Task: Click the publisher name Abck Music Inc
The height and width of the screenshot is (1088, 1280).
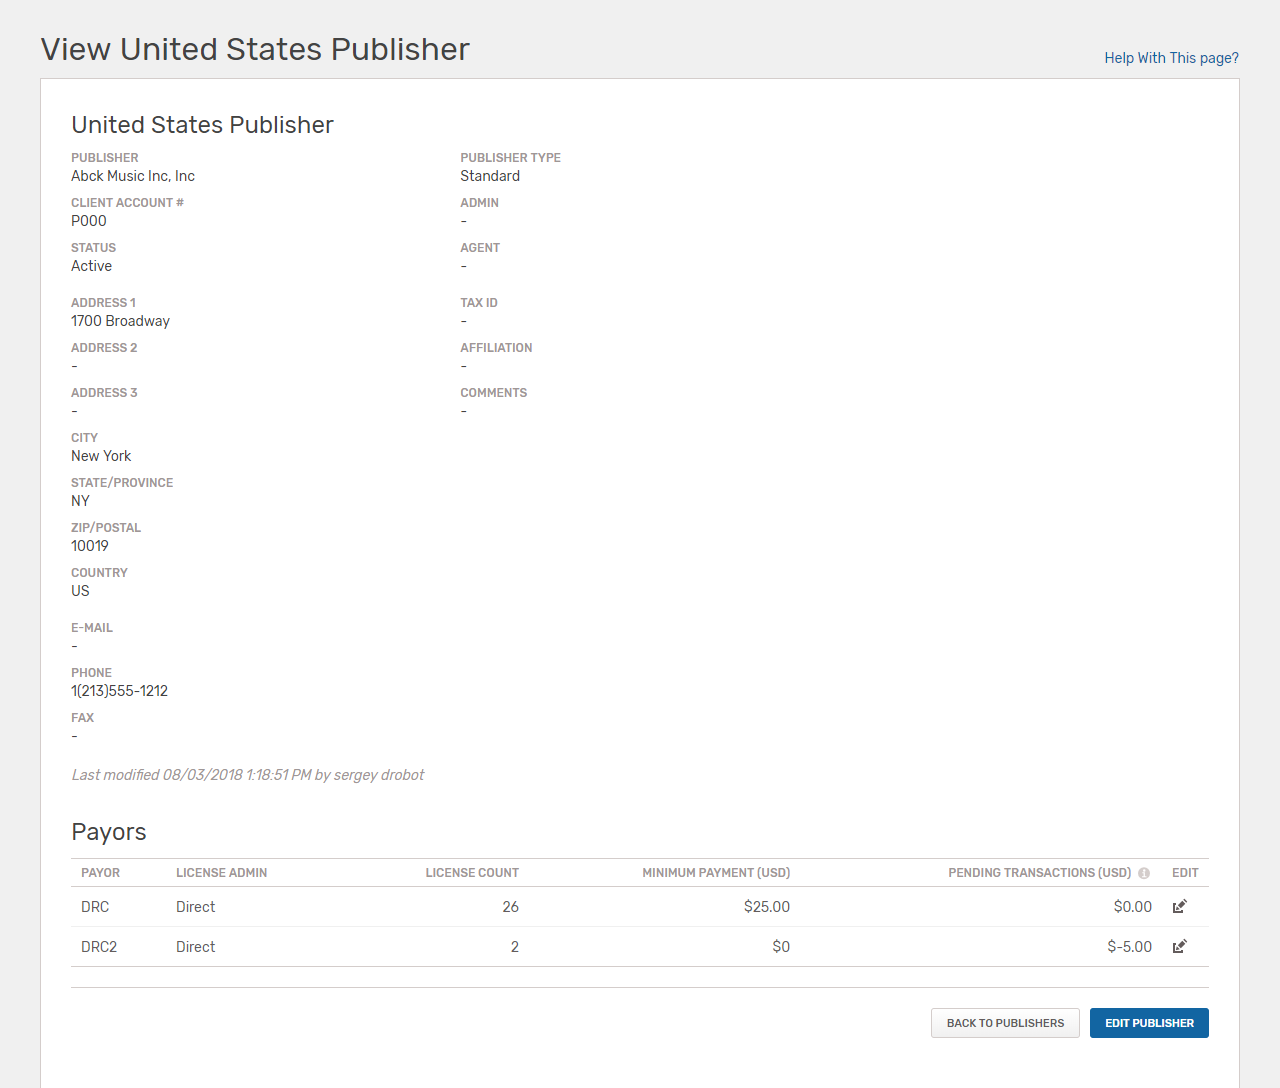Action: [x=133, y=176]
